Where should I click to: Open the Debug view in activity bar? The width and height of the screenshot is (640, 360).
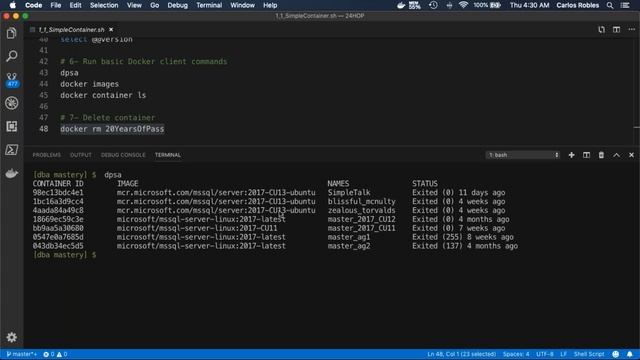point(11,103)
